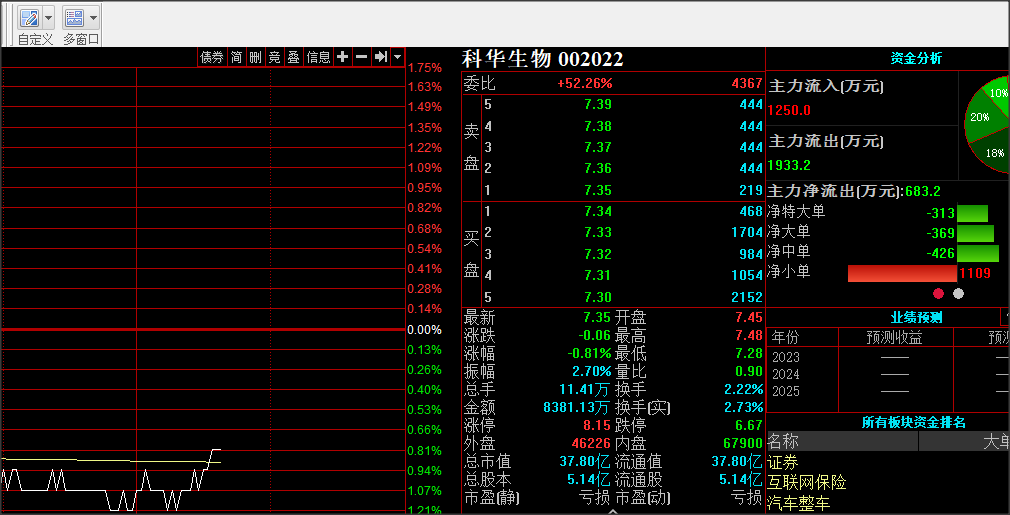The image size is (1010, 515).
Task: Open the 信息 info button
Action: pyautogui.click(x=318, y=57)
